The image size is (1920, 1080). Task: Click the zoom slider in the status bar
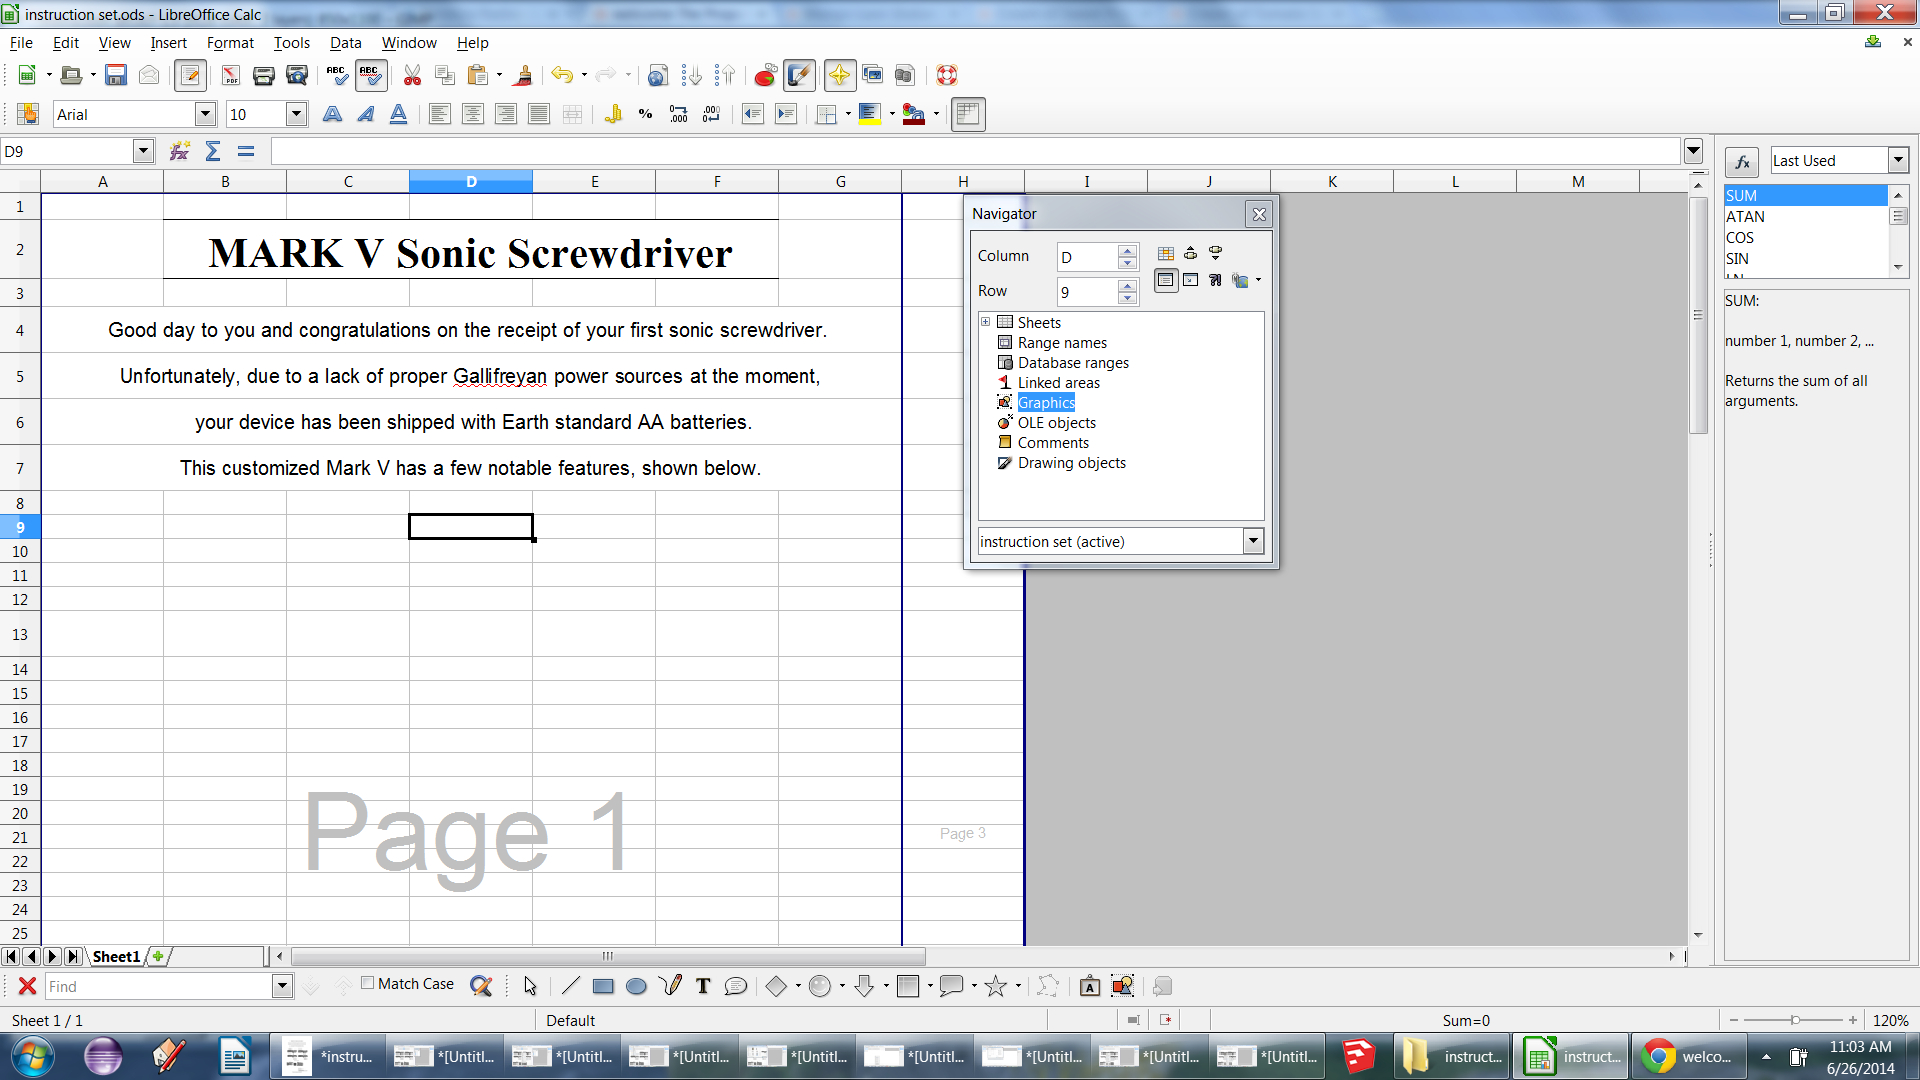[1794, 1020]
